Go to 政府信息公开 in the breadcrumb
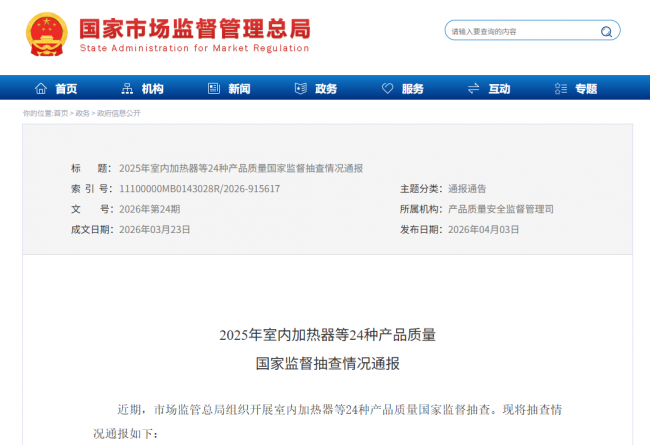The width and height of the screenshot is (650, 445). (x=119, y=113)
